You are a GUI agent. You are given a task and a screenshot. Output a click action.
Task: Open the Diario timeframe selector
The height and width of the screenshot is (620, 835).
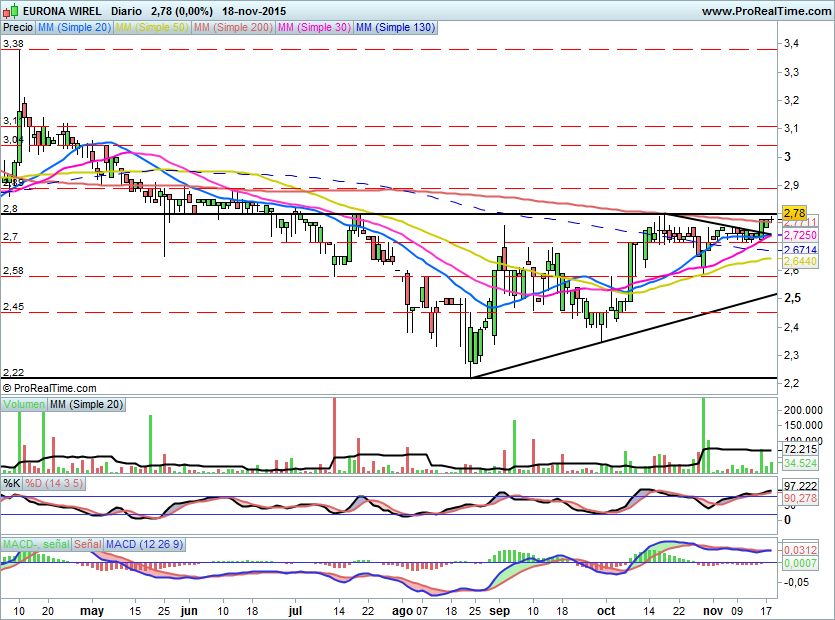pyautogui.click(x=126, y=11)
